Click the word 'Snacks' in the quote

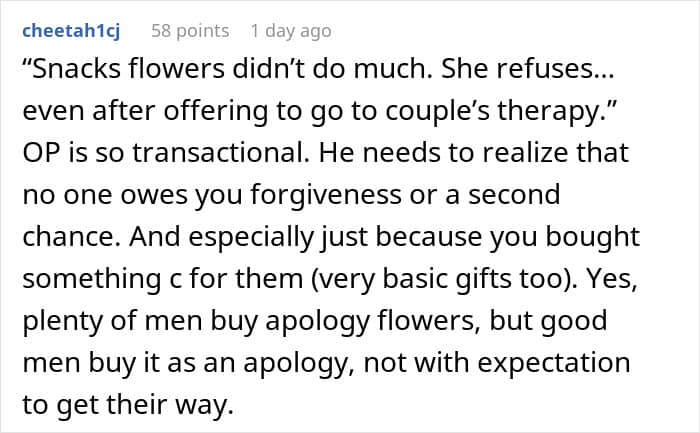[x=72, y=69]
